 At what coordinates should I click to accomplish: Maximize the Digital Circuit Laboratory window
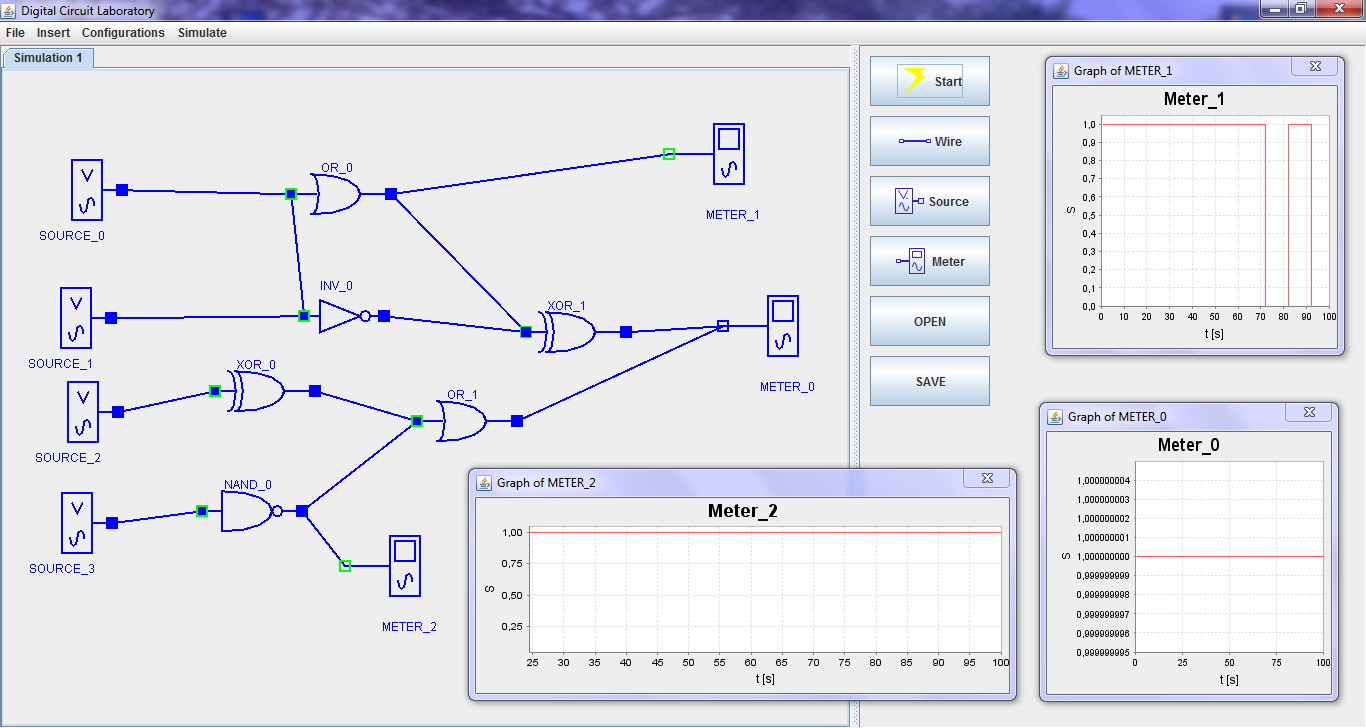click(1300, 8)
